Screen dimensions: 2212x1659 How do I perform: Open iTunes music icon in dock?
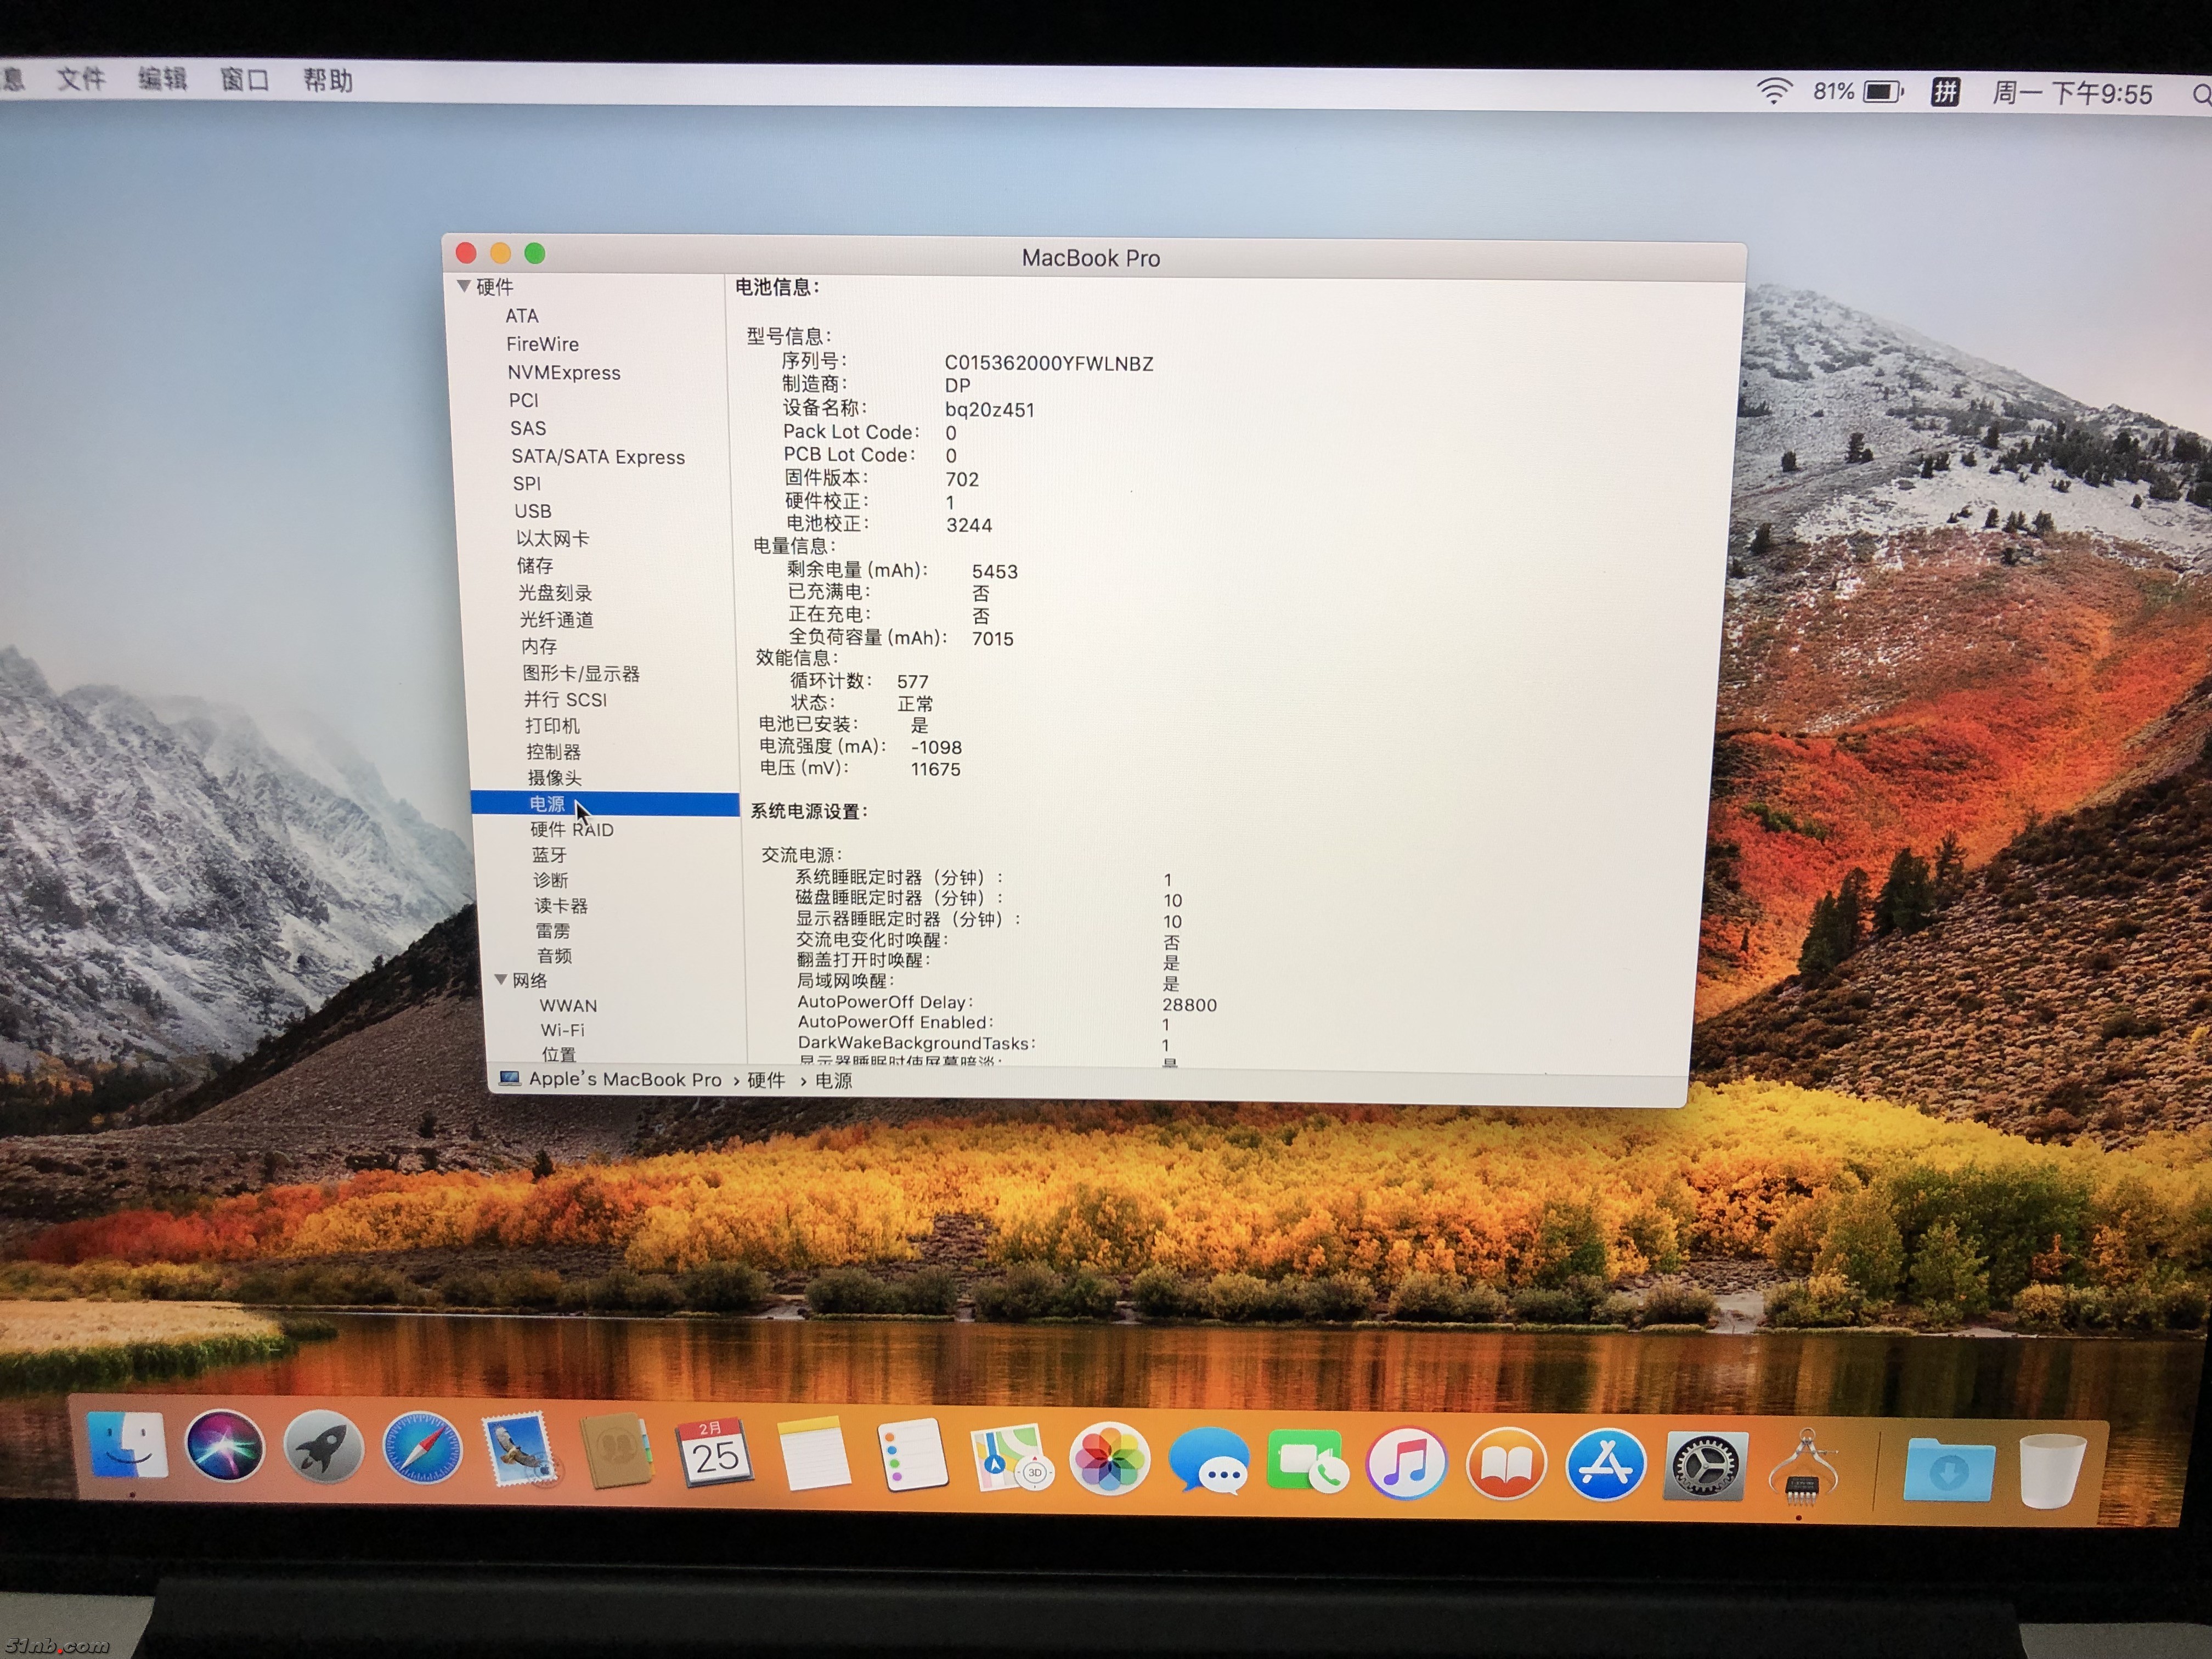pos(1406,1462)
